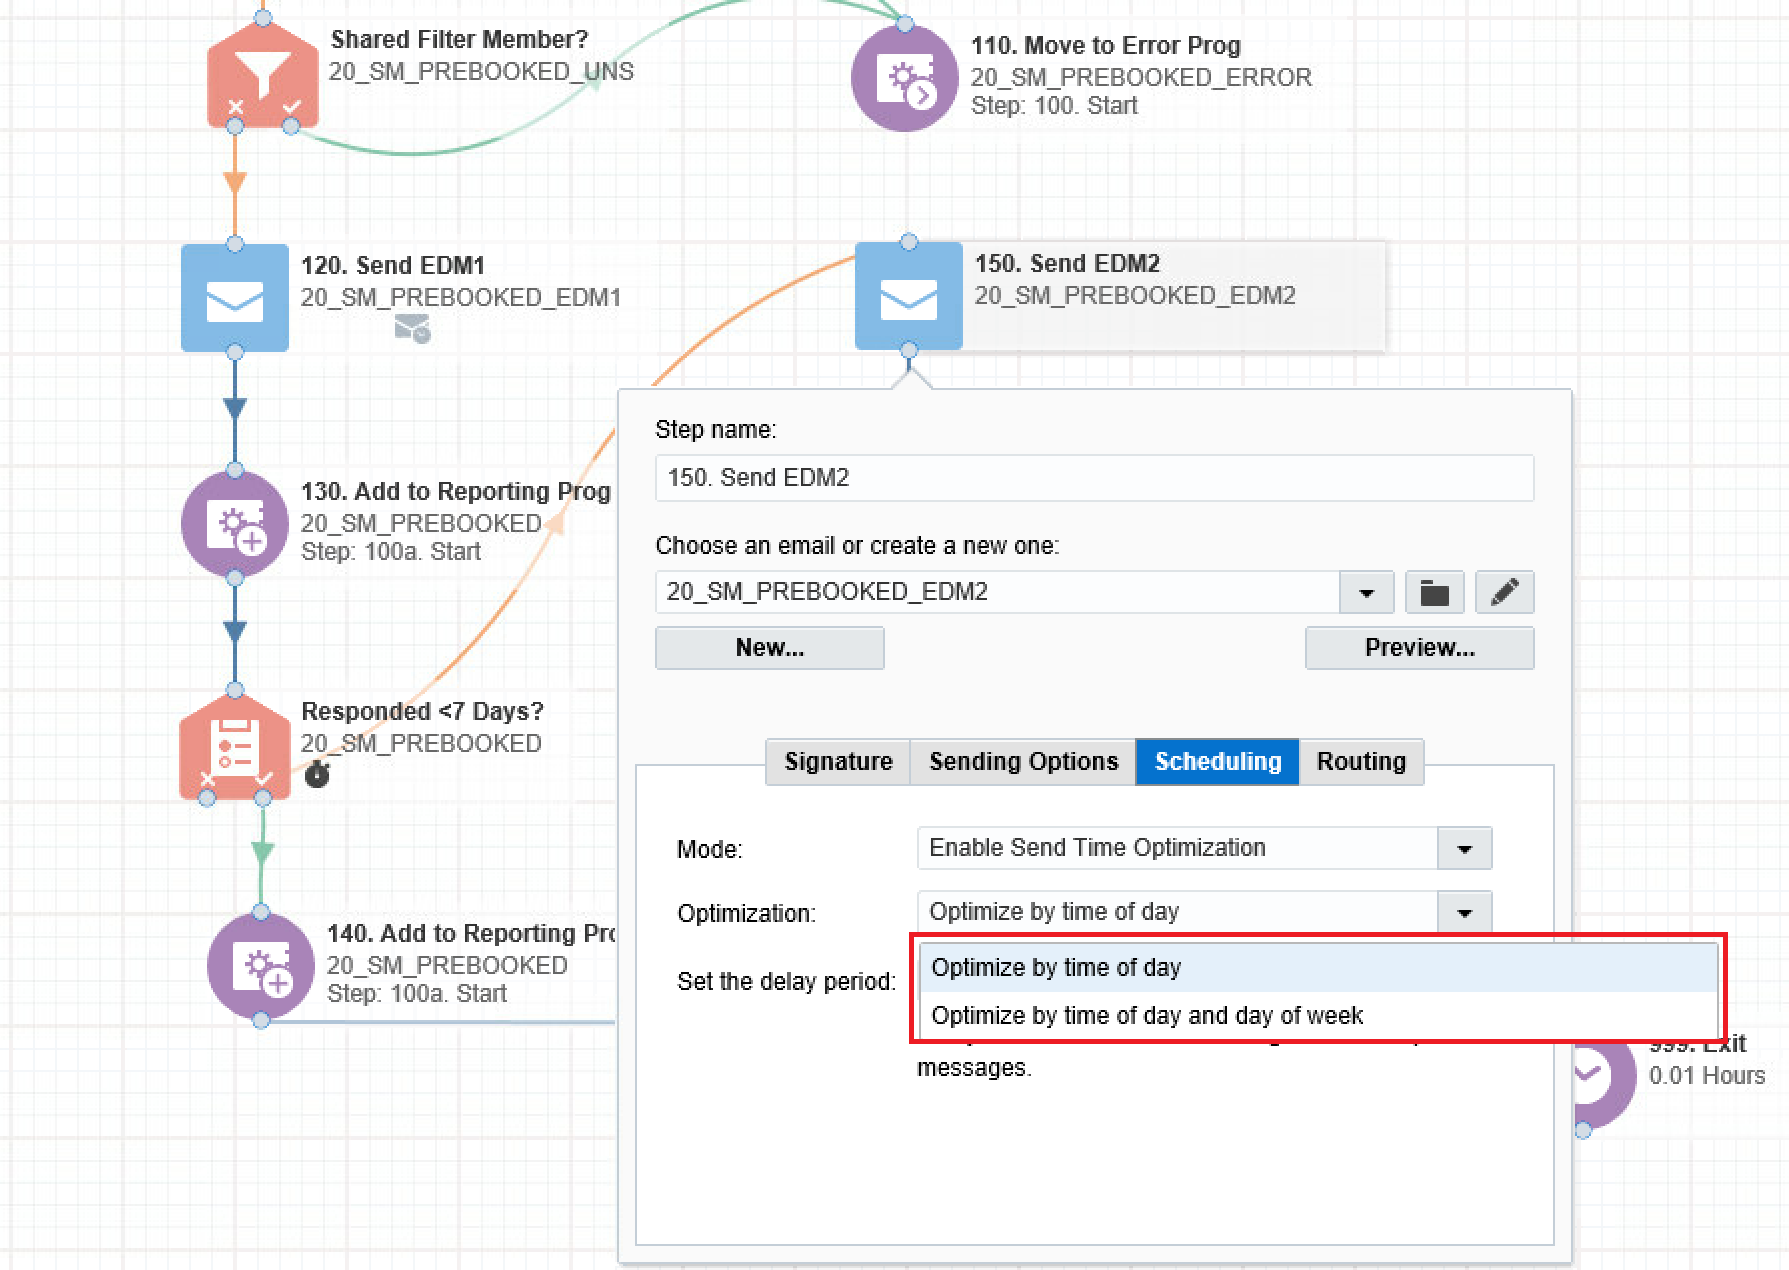Select the Shared Filter Member funnel node
This screenshot has height=1270, width=1789.
263,74
